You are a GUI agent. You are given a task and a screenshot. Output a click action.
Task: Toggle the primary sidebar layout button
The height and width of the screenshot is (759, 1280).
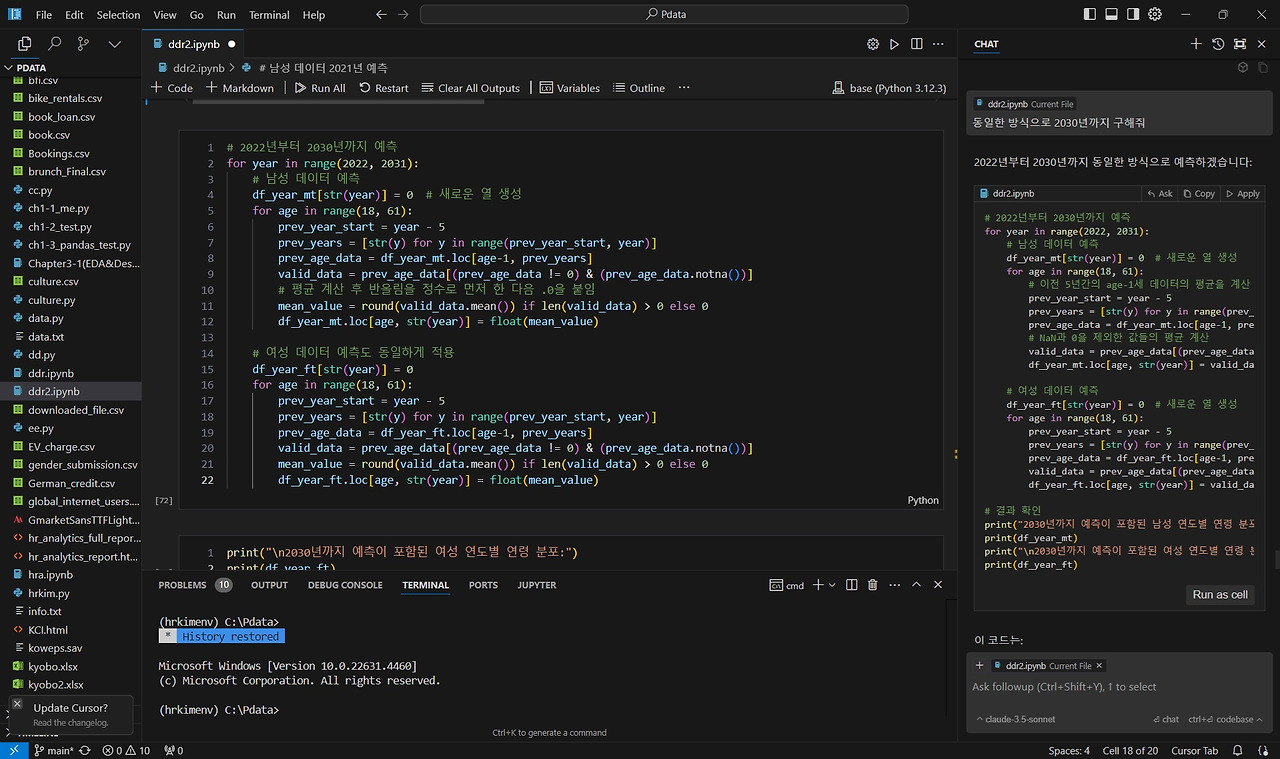coord(1090,15)
